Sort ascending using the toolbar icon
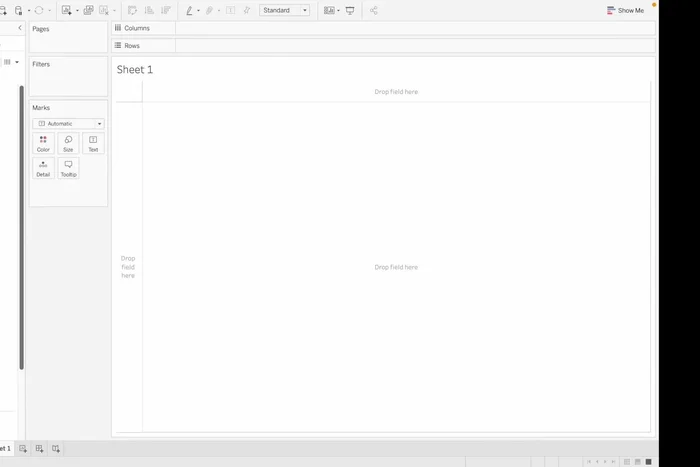The height and width of the screenshot is (467, 700). coord(149,10)
